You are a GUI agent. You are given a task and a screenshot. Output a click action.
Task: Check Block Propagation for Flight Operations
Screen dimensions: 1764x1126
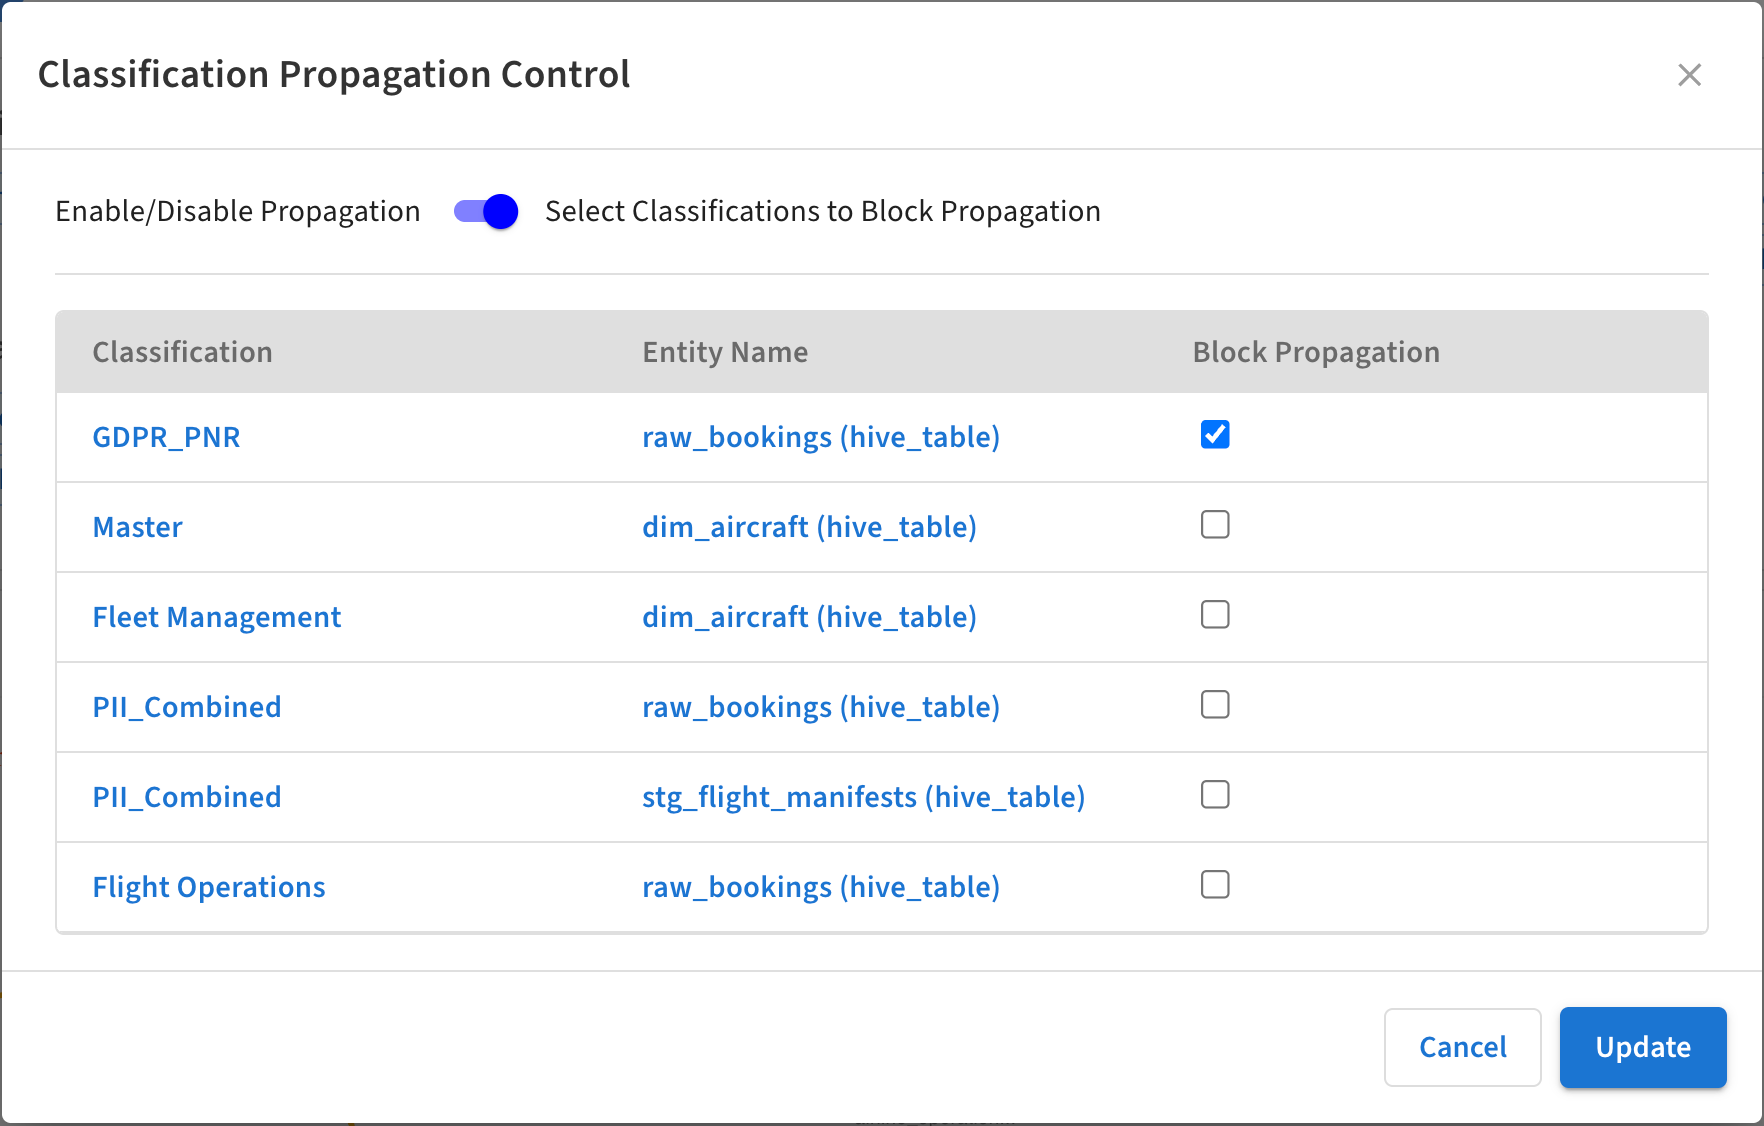click(x=1215, y=885)
